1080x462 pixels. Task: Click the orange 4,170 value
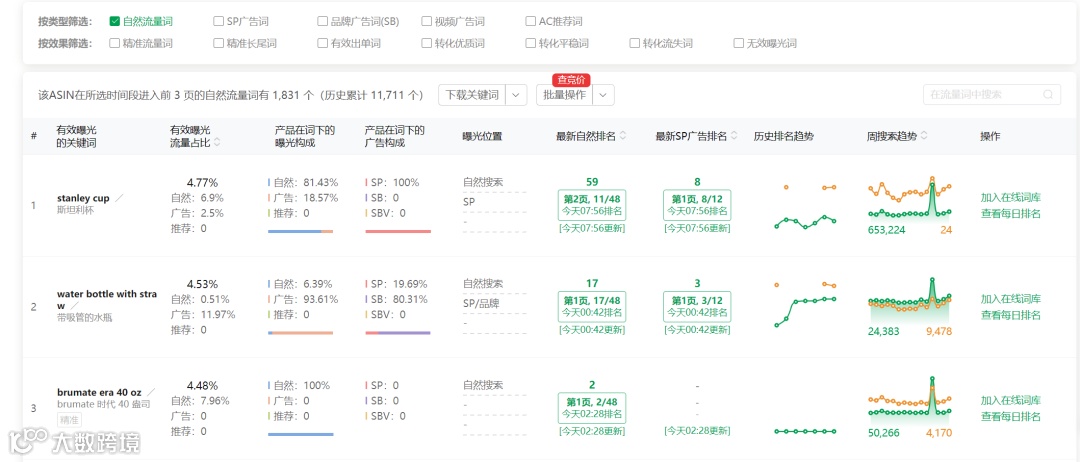939,432
